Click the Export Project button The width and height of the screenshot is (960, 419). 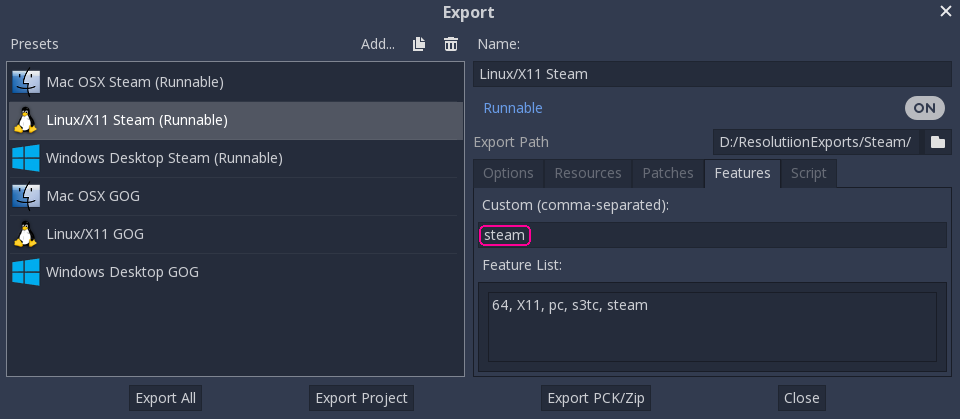(x=361, y=398)
